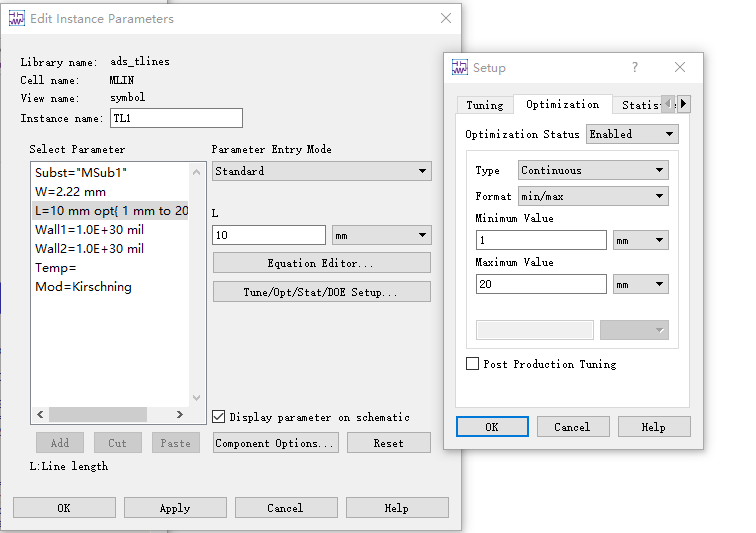The height and width of the screenshot is (533, 756).
Task: Click the ADS icon in Setup title bar
Action: [x=460, y=68]
